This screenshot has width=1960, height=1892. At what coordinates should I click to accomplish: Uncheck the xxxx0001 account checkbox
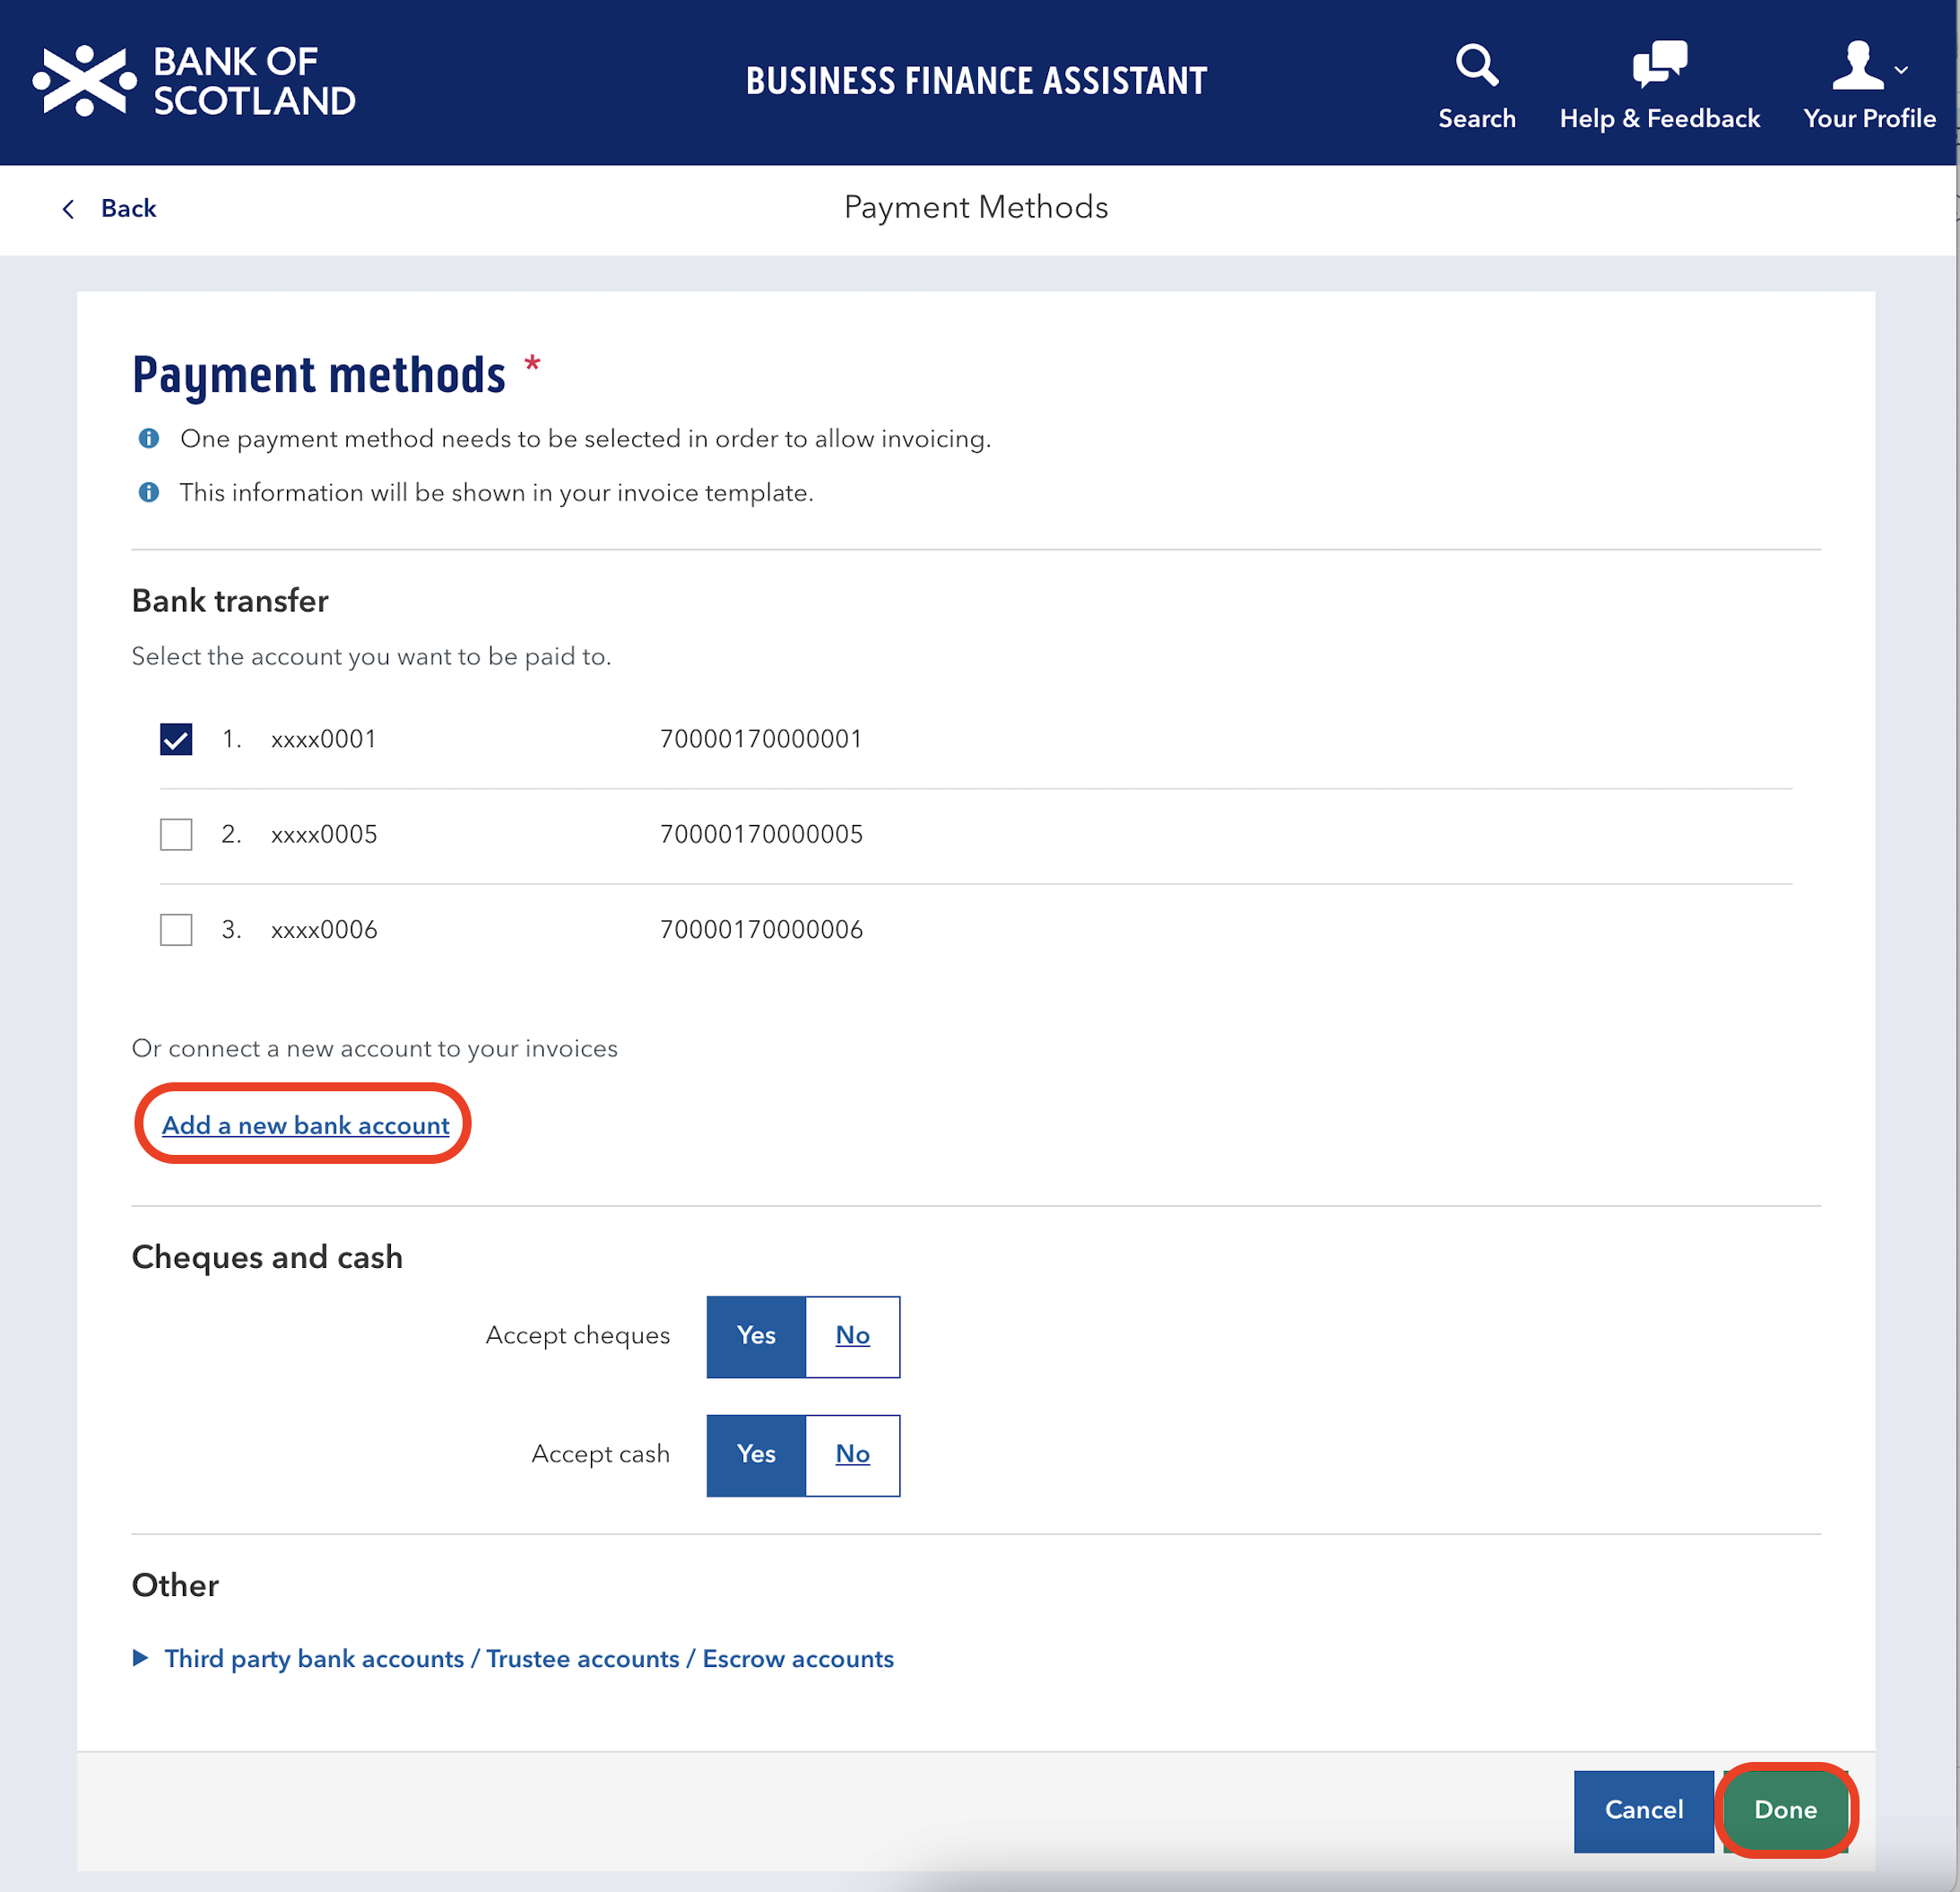(176, 740)
